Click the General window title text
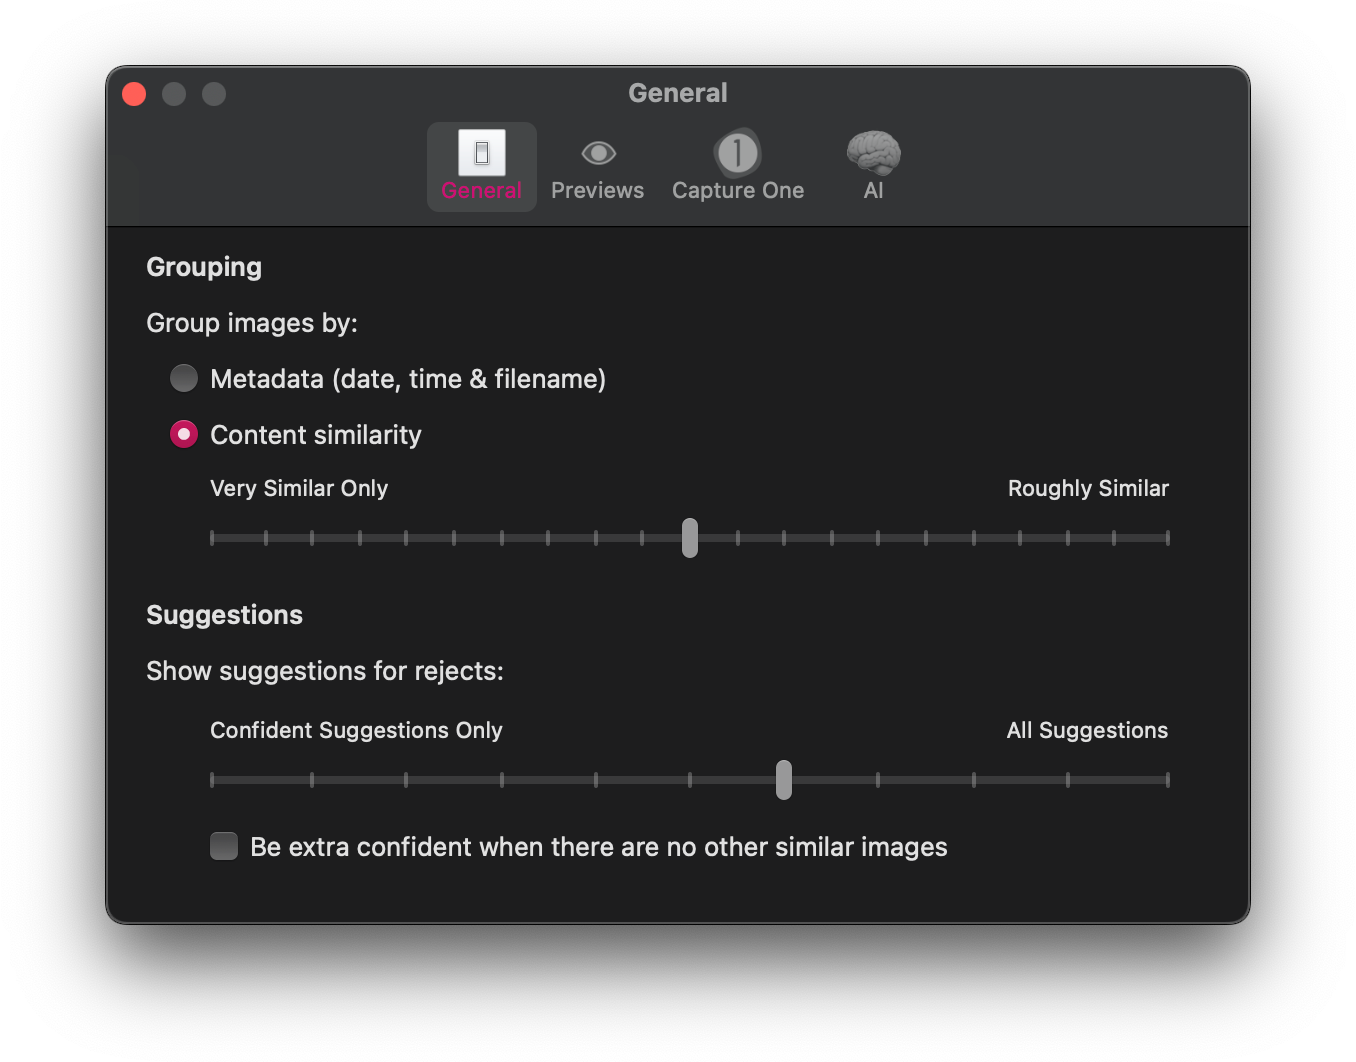 pos(678,93)
